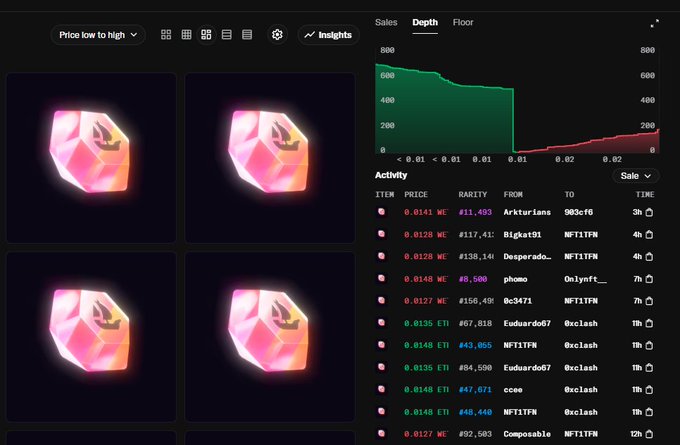Viewport: 680px width, 445px height.
Task: Open item thumbnail in ccee row
Action: [381, 389]
